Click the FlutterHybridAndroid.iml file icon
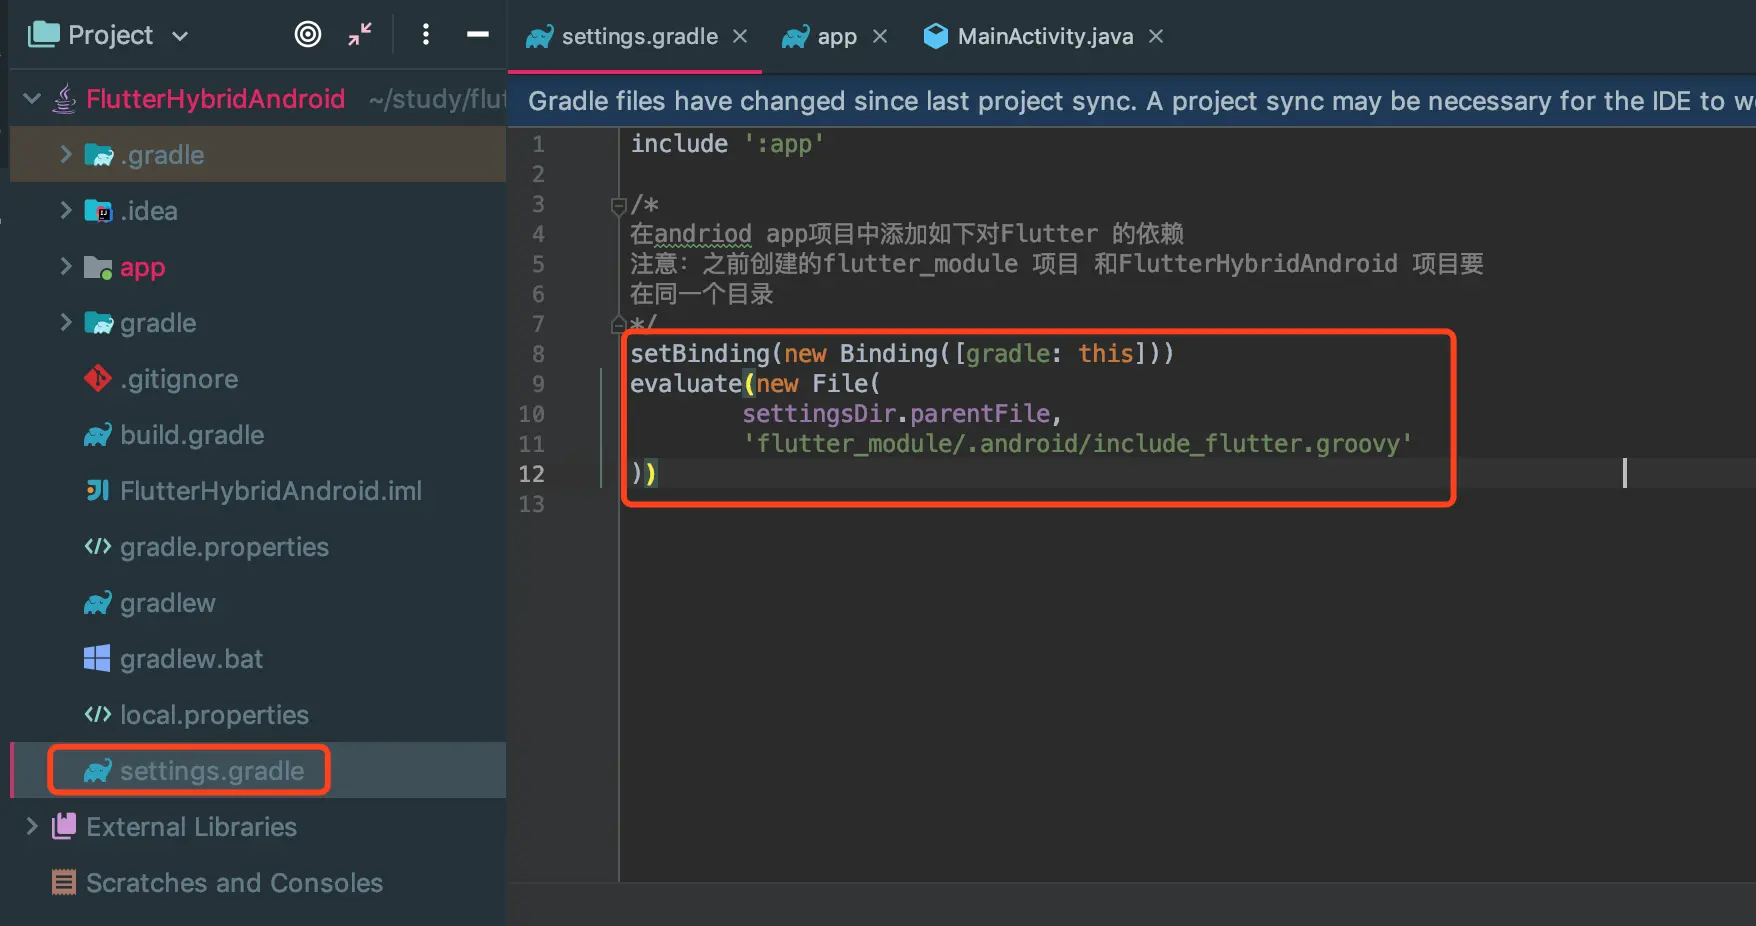The width and height of the screenshot is (1756, 926). (98, 491)
